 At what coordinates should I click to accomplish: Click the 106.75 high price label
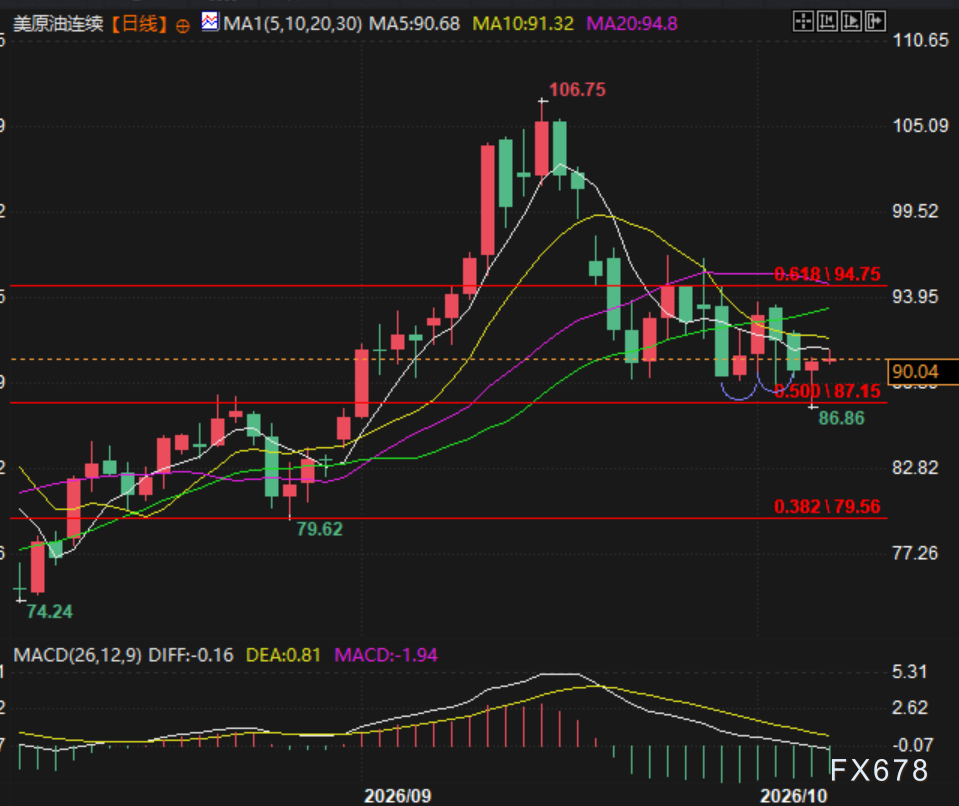[x=577, y=90]
